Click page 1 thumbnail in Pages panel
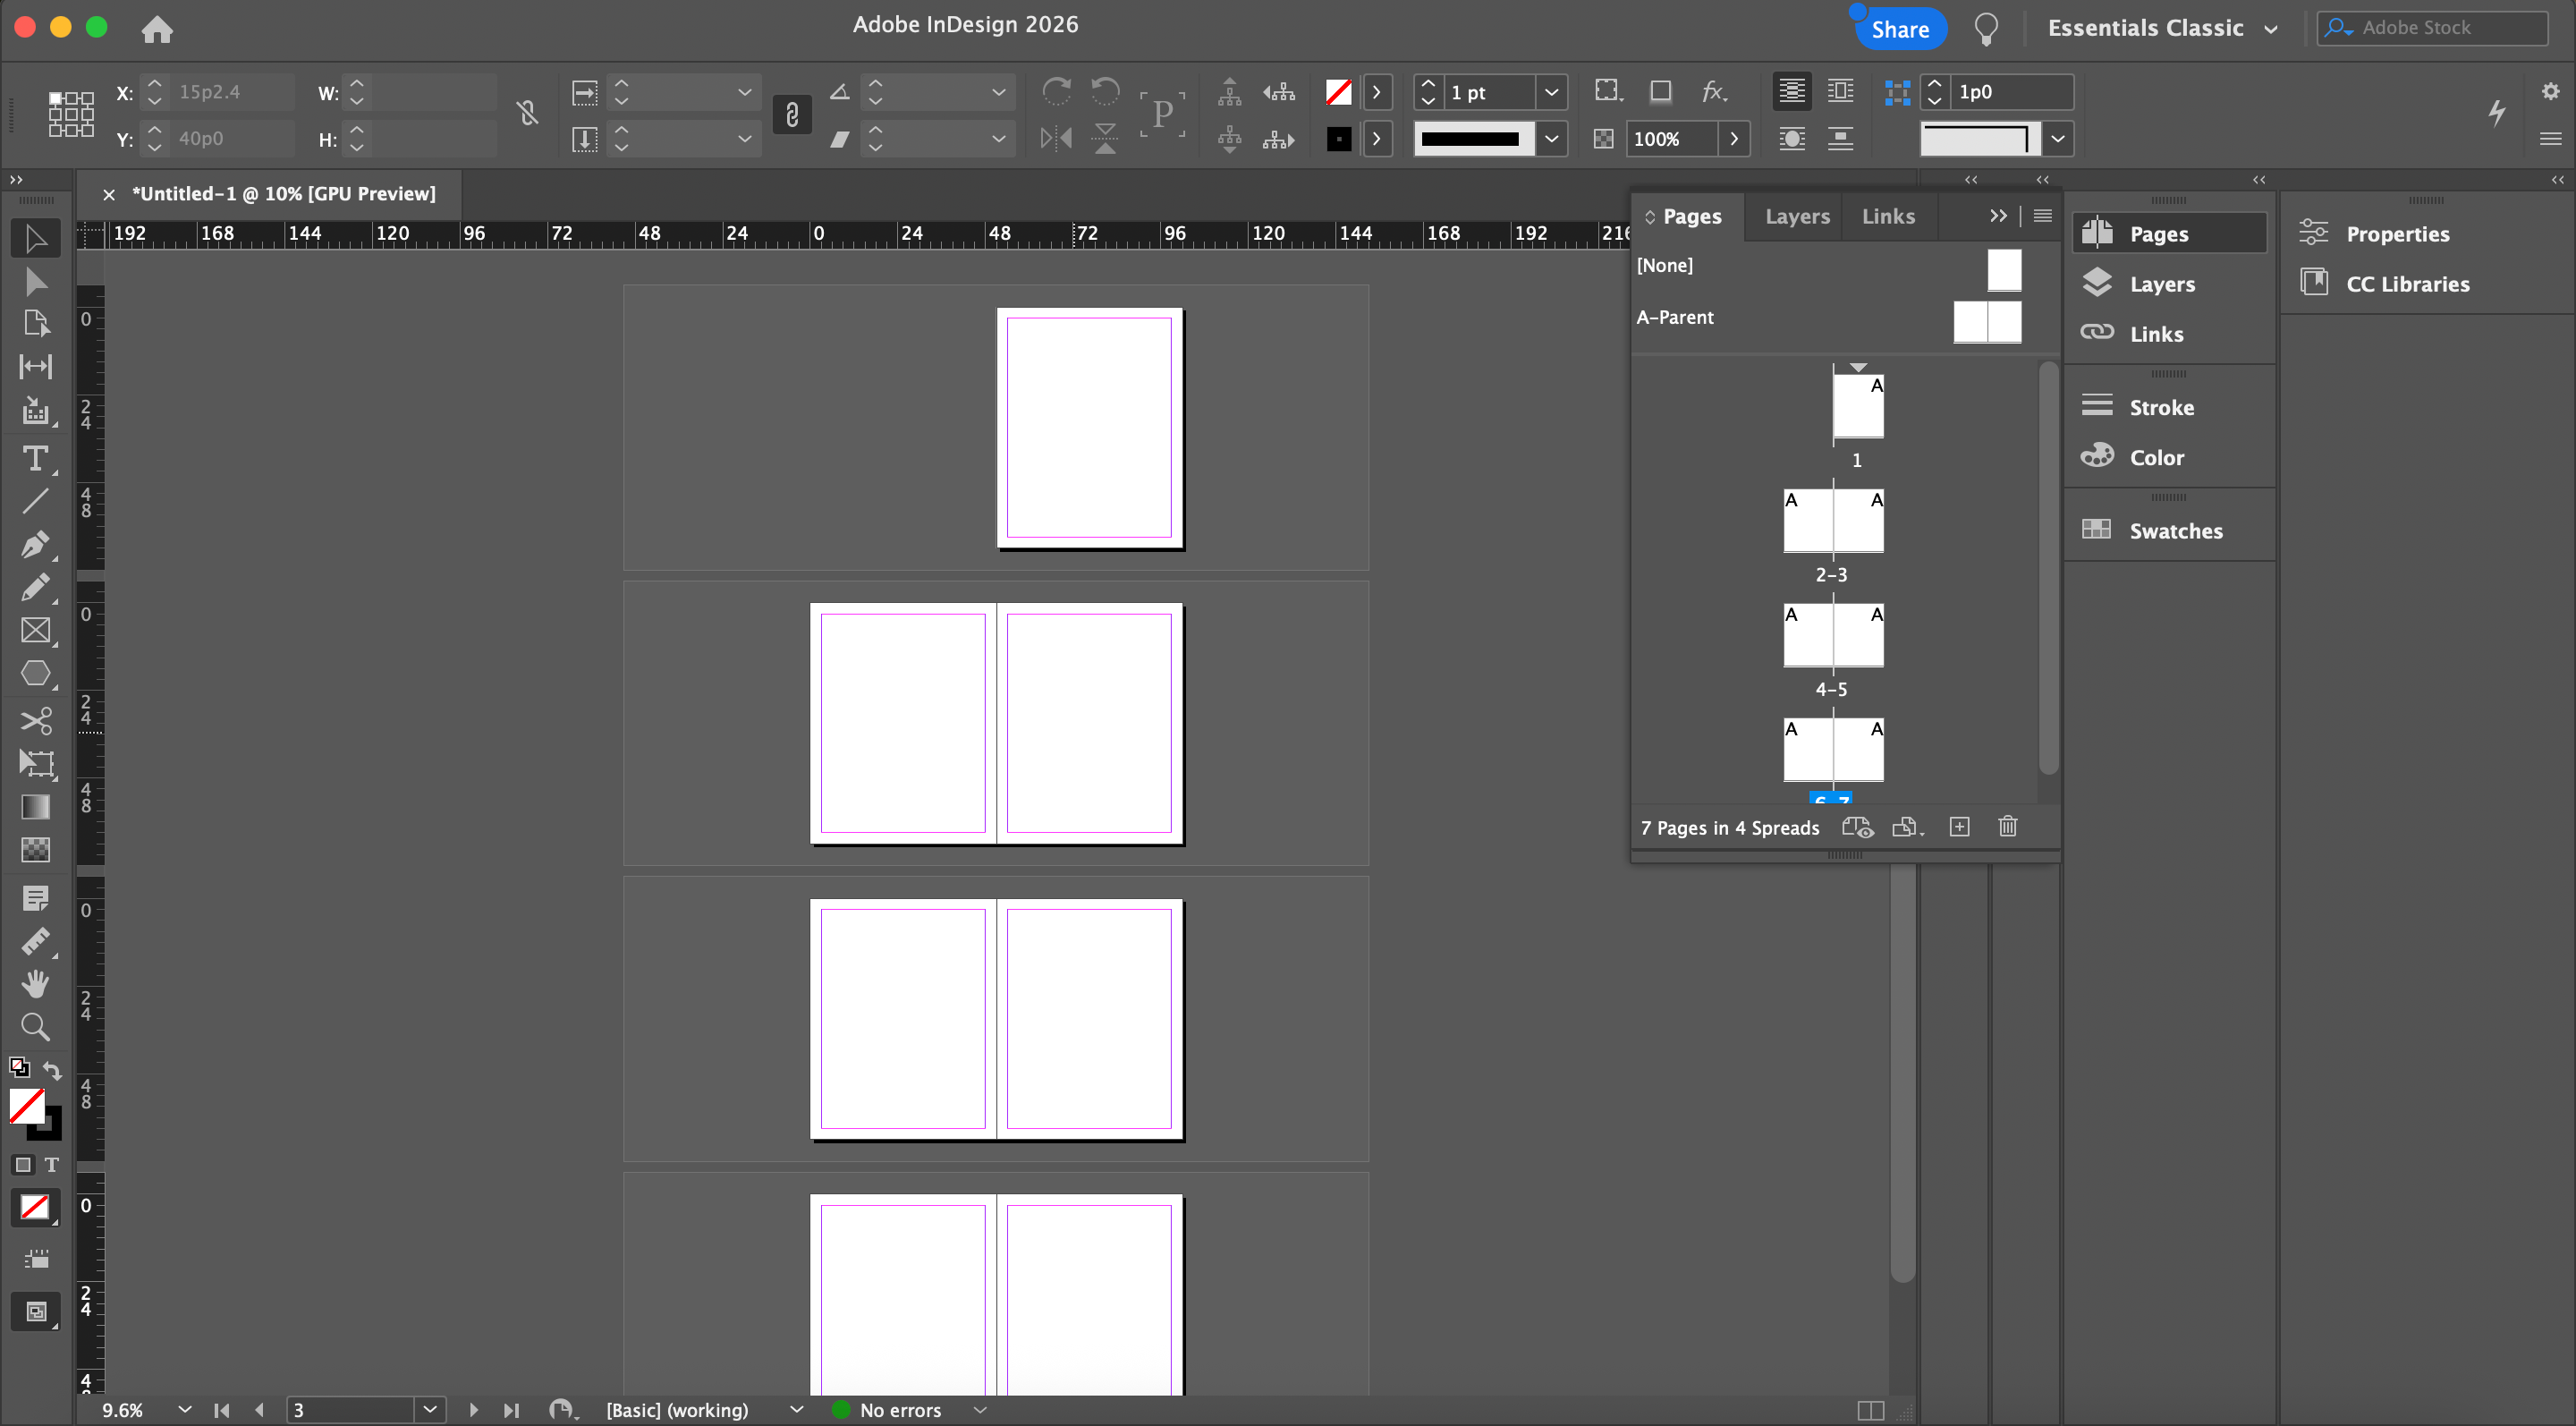The image size is (2576, 1426). [x=1857, y=407]
